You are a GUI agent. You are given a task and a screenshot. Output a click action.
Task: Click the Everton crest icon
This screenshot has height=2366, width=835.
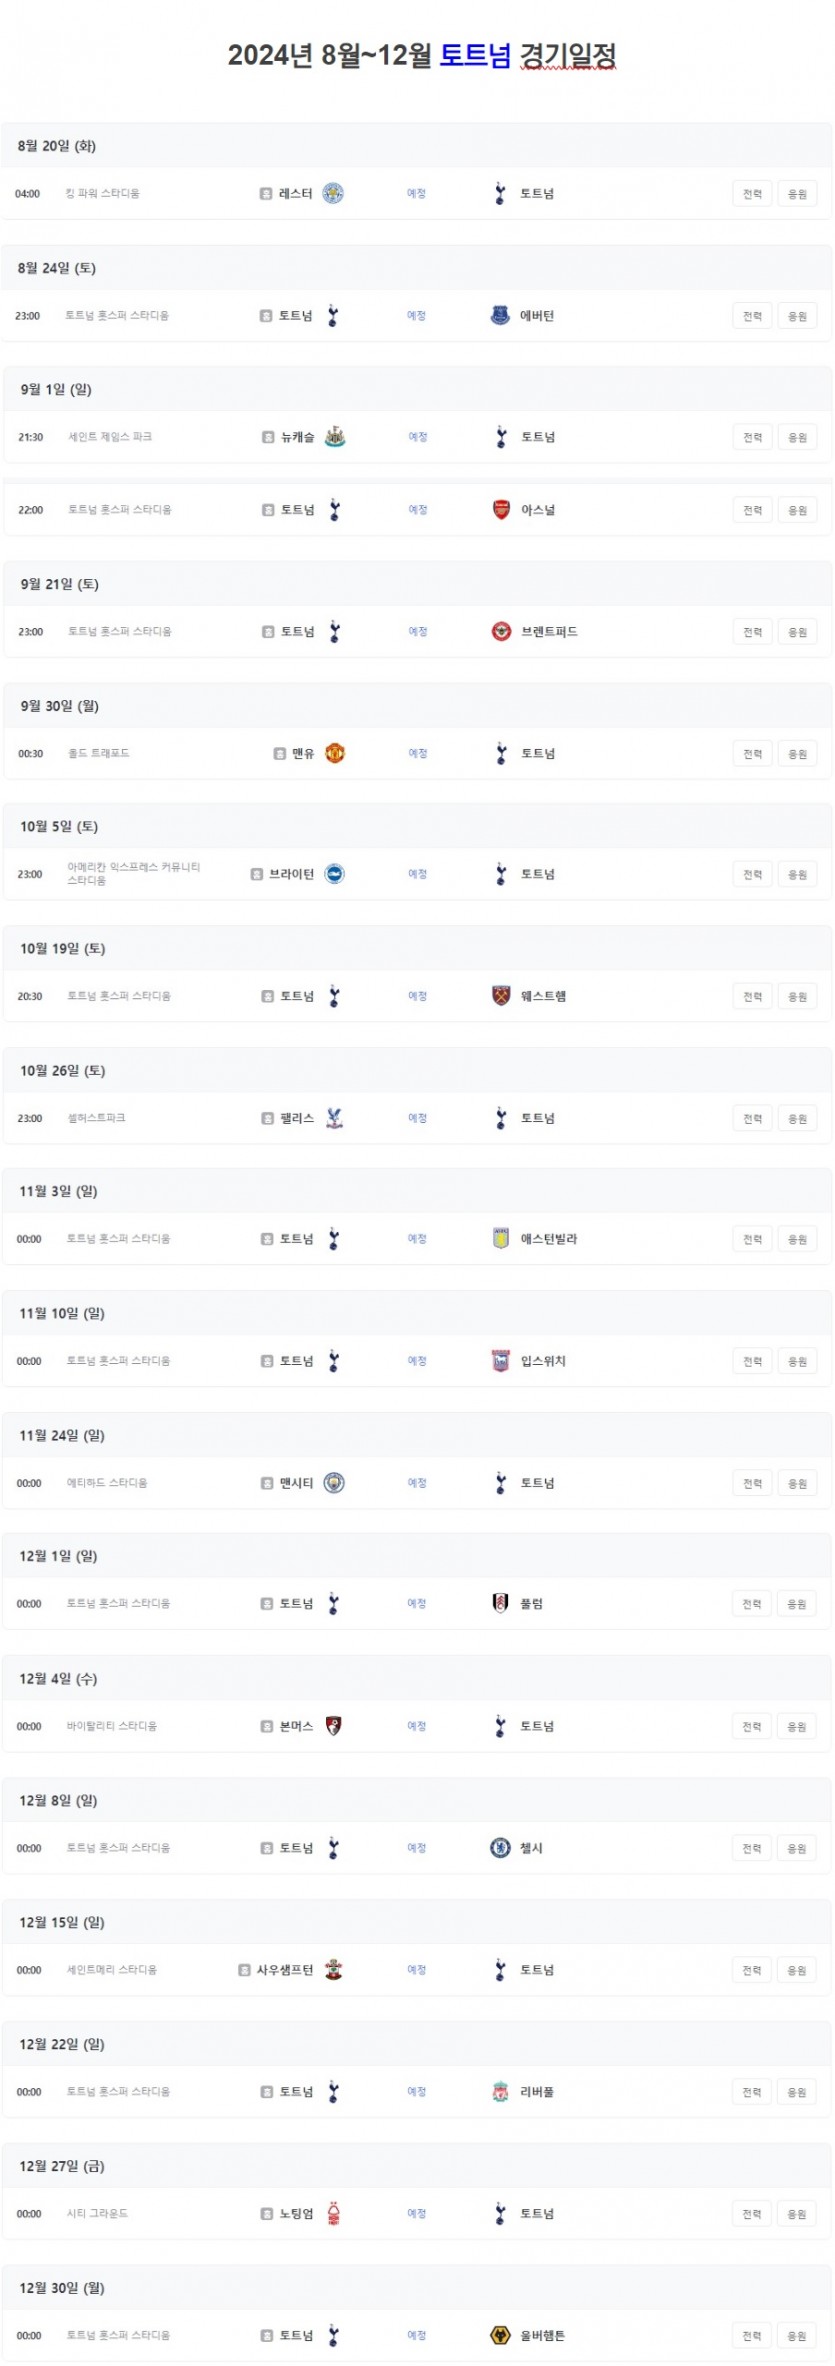coord(500,316)
